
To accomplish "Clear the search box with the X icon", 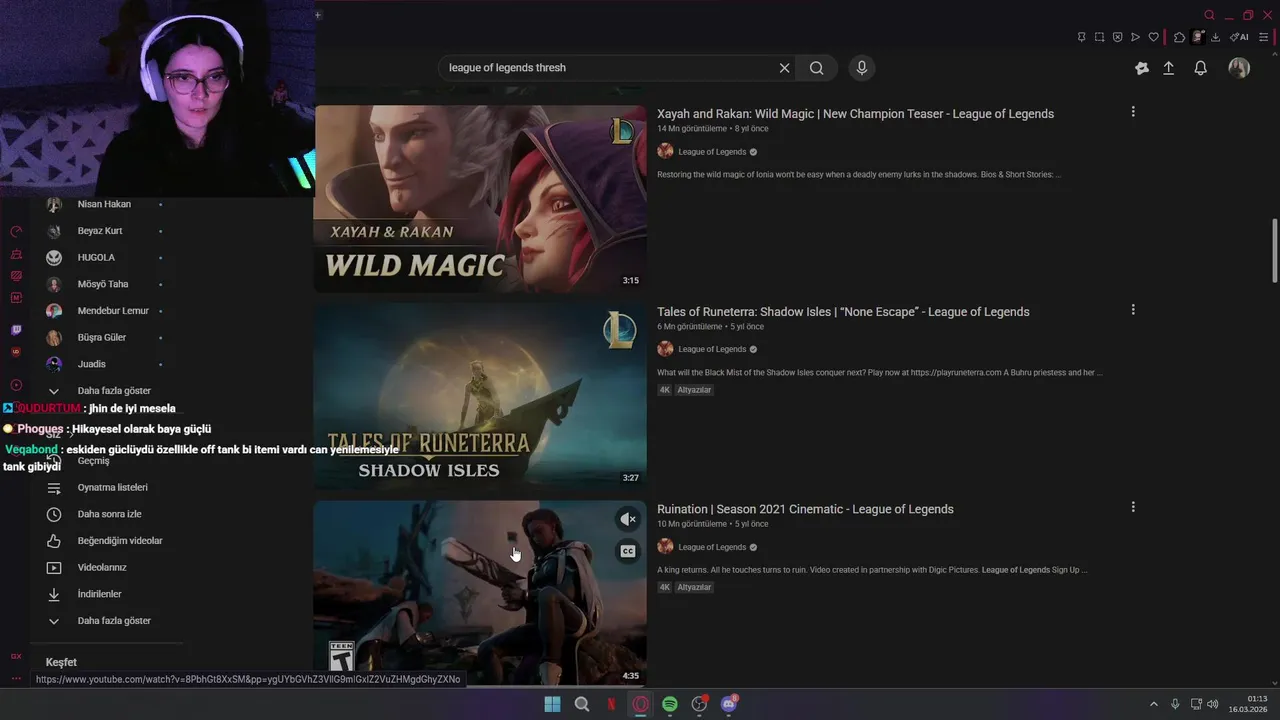I will tap(784, 68).
